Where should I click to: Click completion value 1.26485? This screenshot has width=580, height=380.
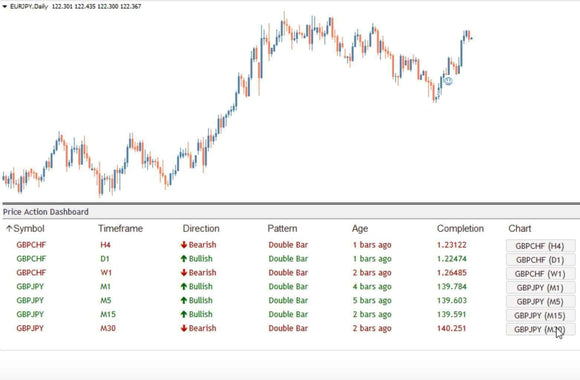(452, 273)
